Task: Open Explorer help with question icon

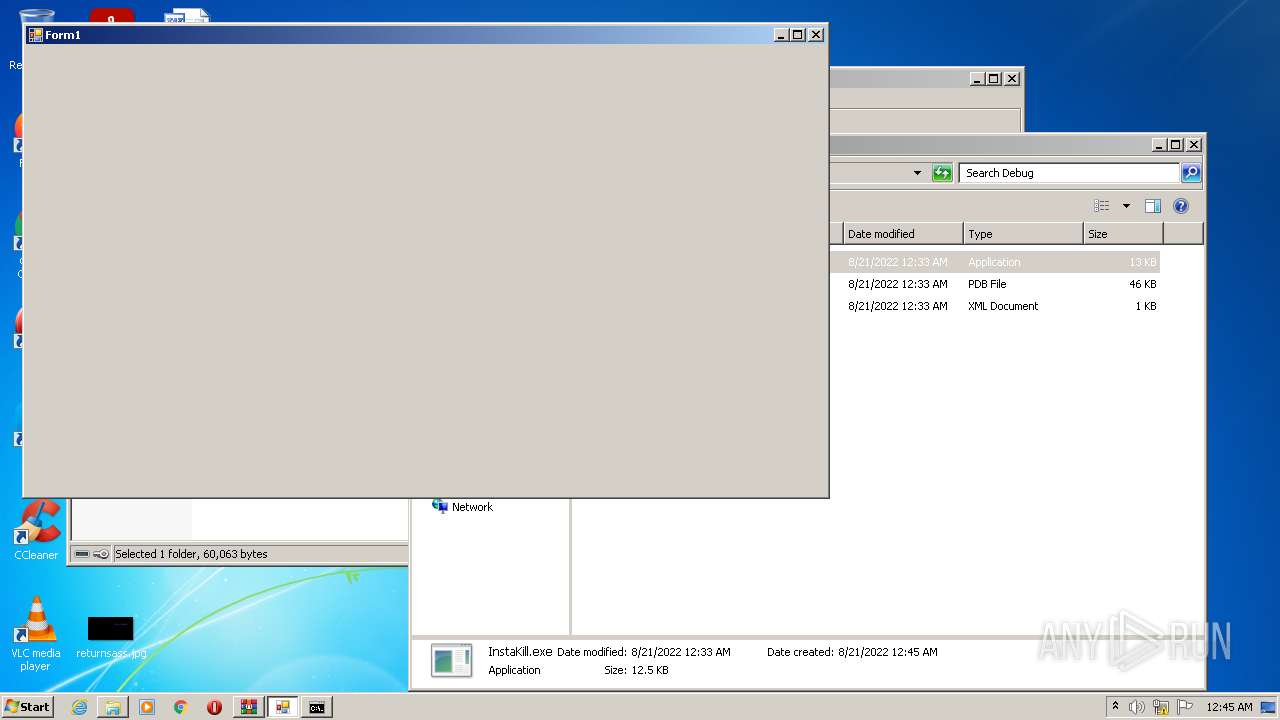Action: pos(1181,206)
